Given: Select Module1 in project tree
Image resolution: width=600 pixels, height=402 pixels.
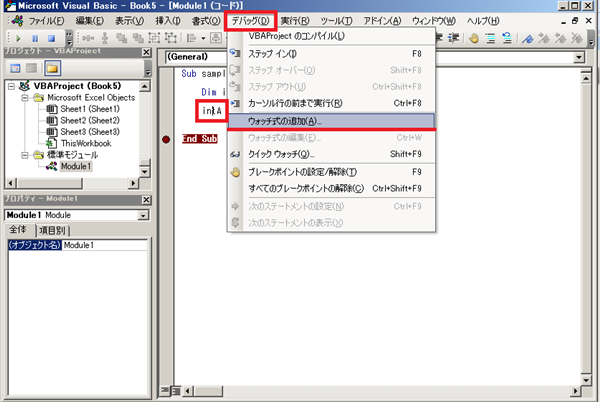Looking at the screenshot, I should 76,166.
